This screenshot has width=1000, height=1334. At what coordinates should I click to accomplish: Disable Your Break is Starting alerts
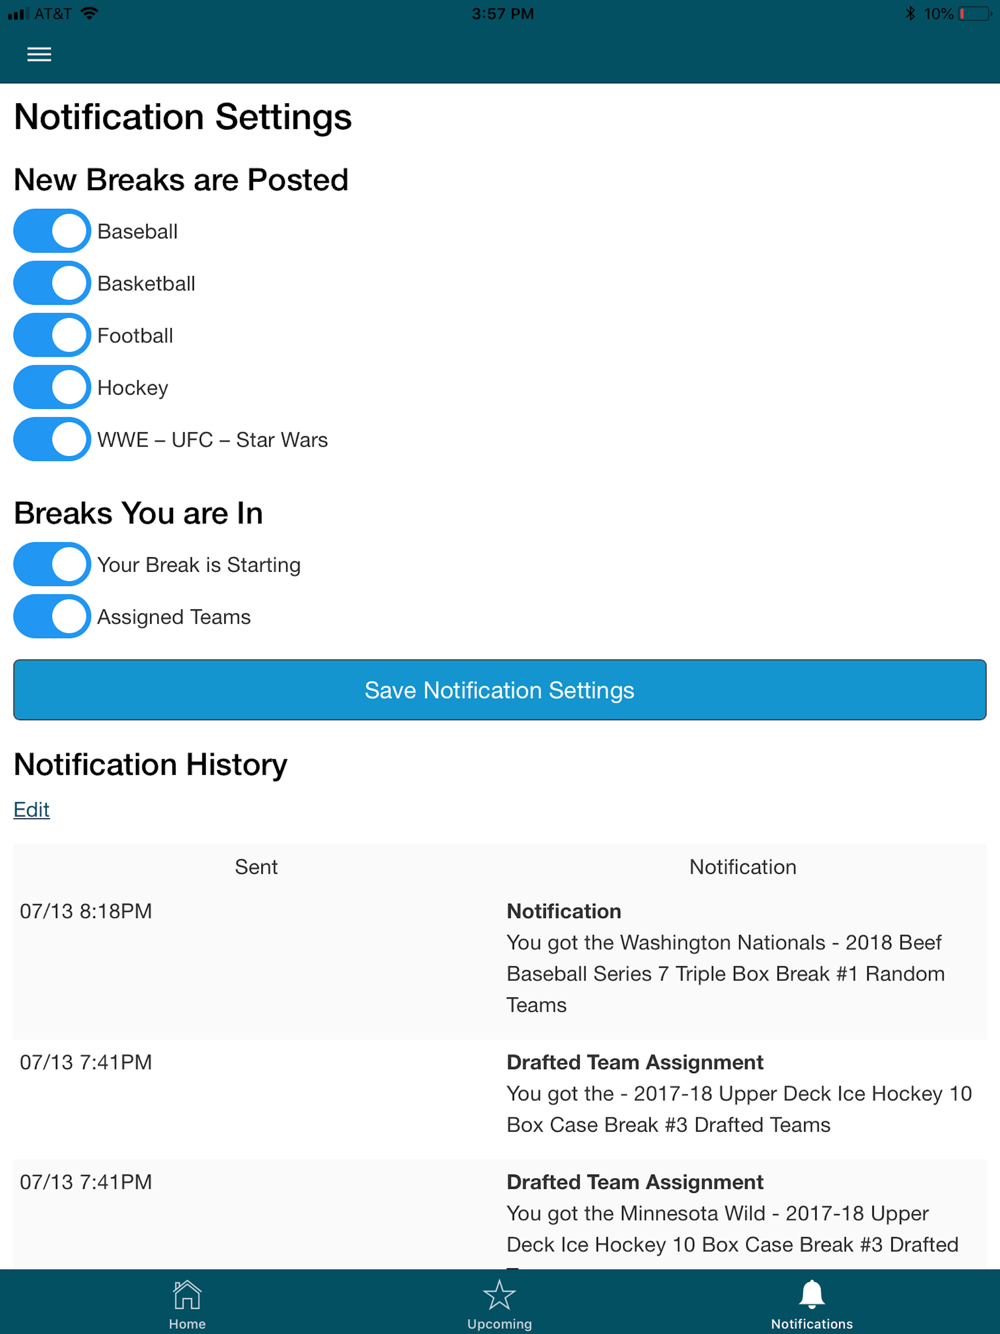(52, 564)
